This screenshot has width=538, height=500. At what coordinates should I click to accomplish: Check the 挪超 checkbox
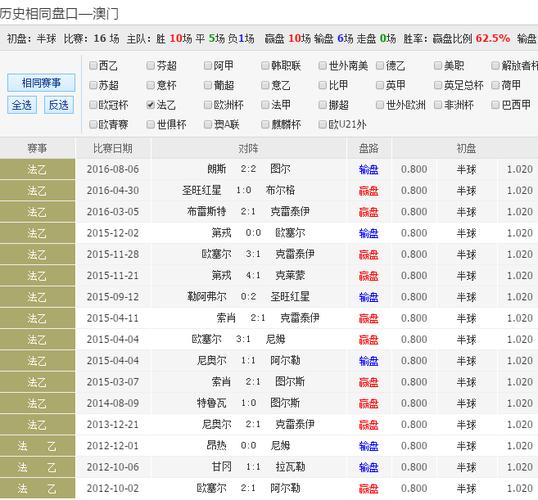pyautogui.click(x=323, y=105)
